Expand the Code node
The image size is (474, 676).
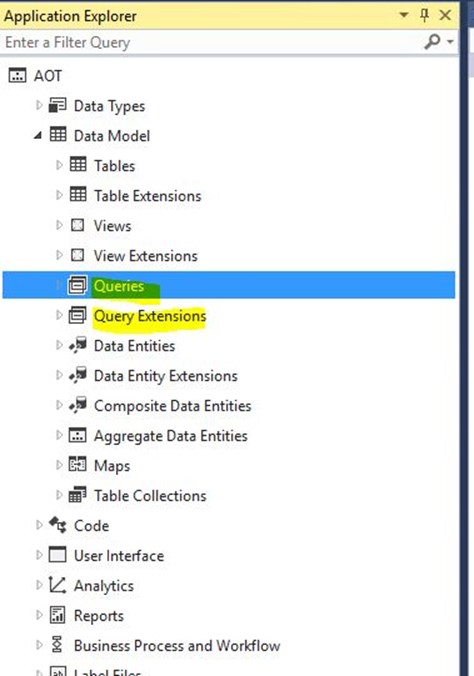coord(39,525)
